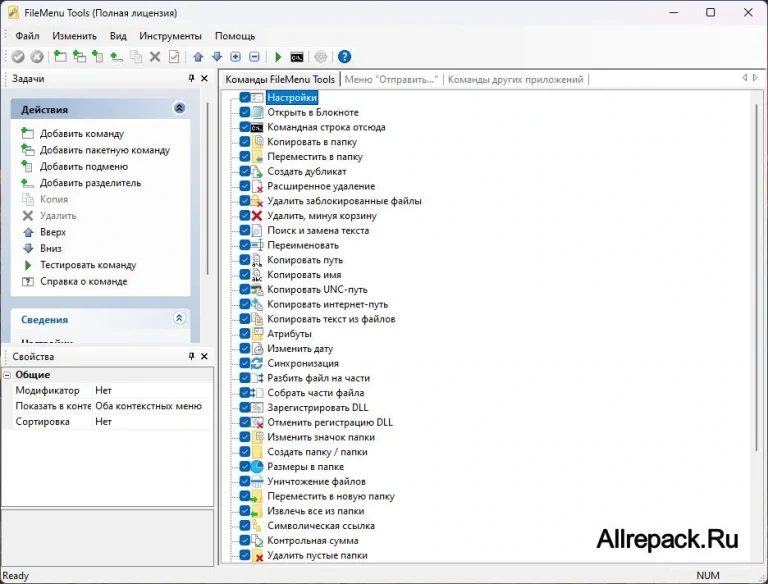Click the checklist document toolbar icon
The image size is (768, 584).
pos(174,57)
